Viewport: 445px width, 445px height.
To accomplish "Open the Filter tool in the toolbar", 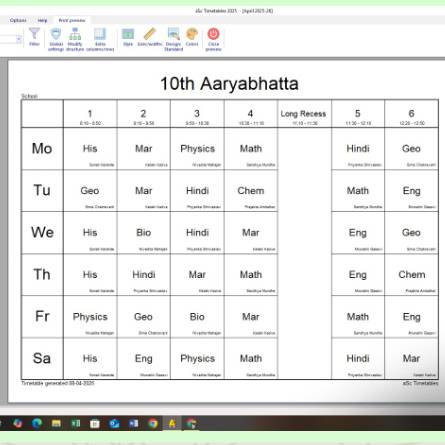I will tap(34, 37).
